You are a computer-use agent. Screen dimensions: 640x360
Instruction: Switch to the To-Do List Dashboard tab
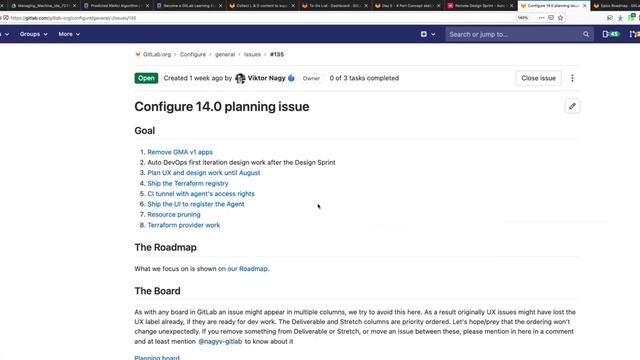point(333,6)
